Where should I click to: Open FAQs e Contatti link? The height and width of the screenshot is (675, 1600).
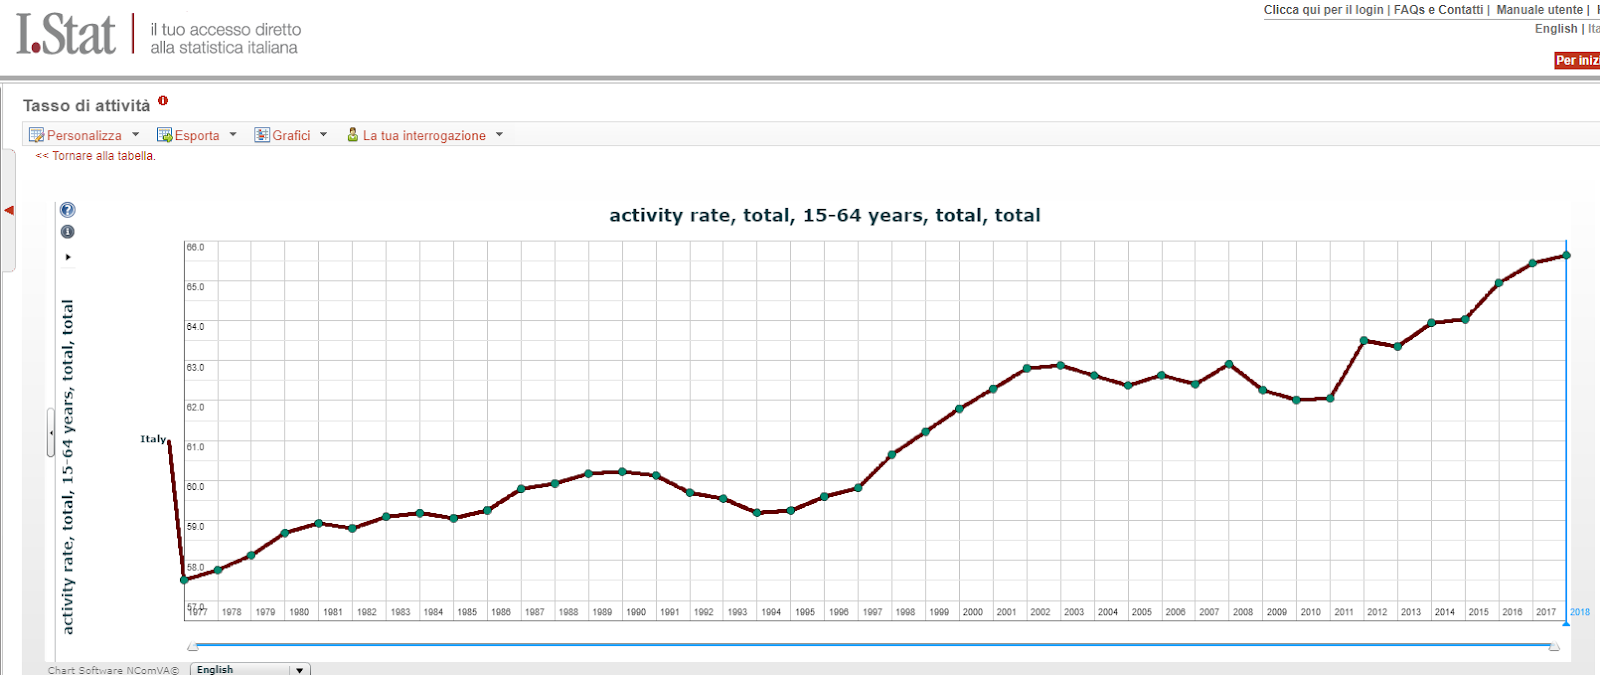1438,10
